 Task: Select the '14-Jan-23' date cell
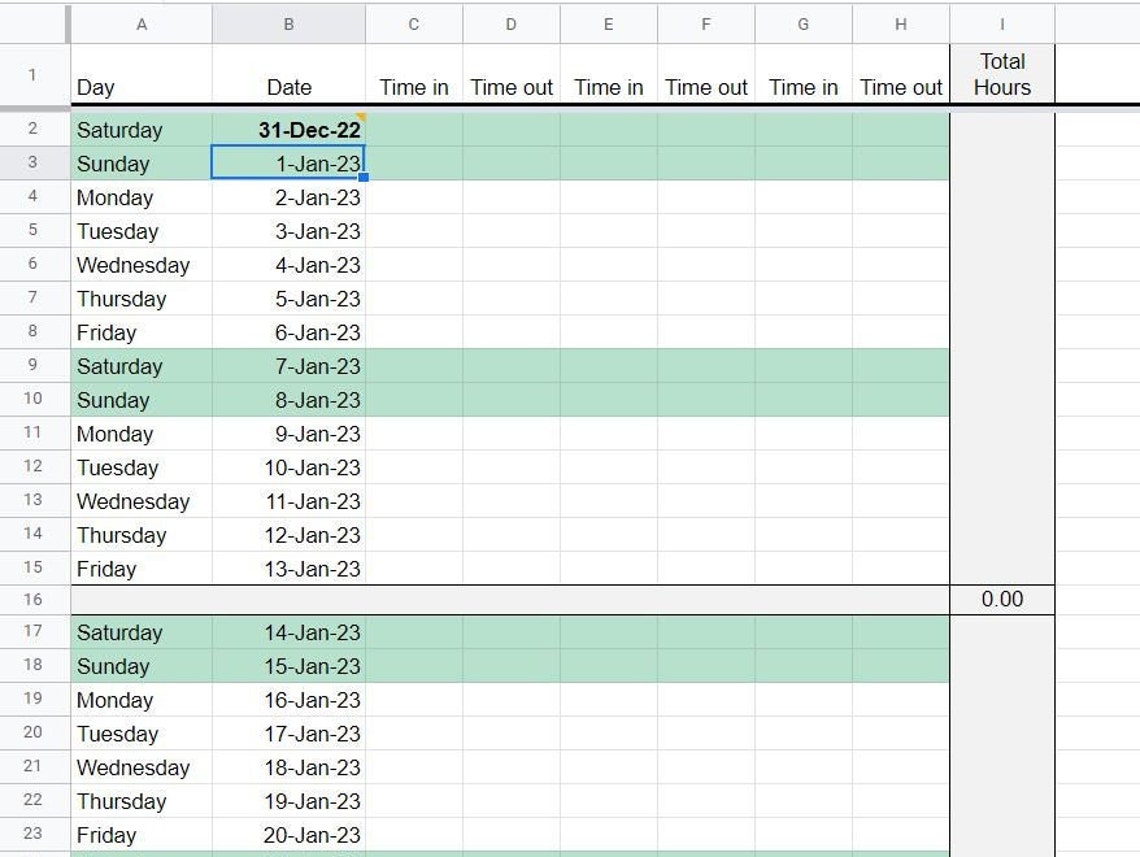pos(289,632)
